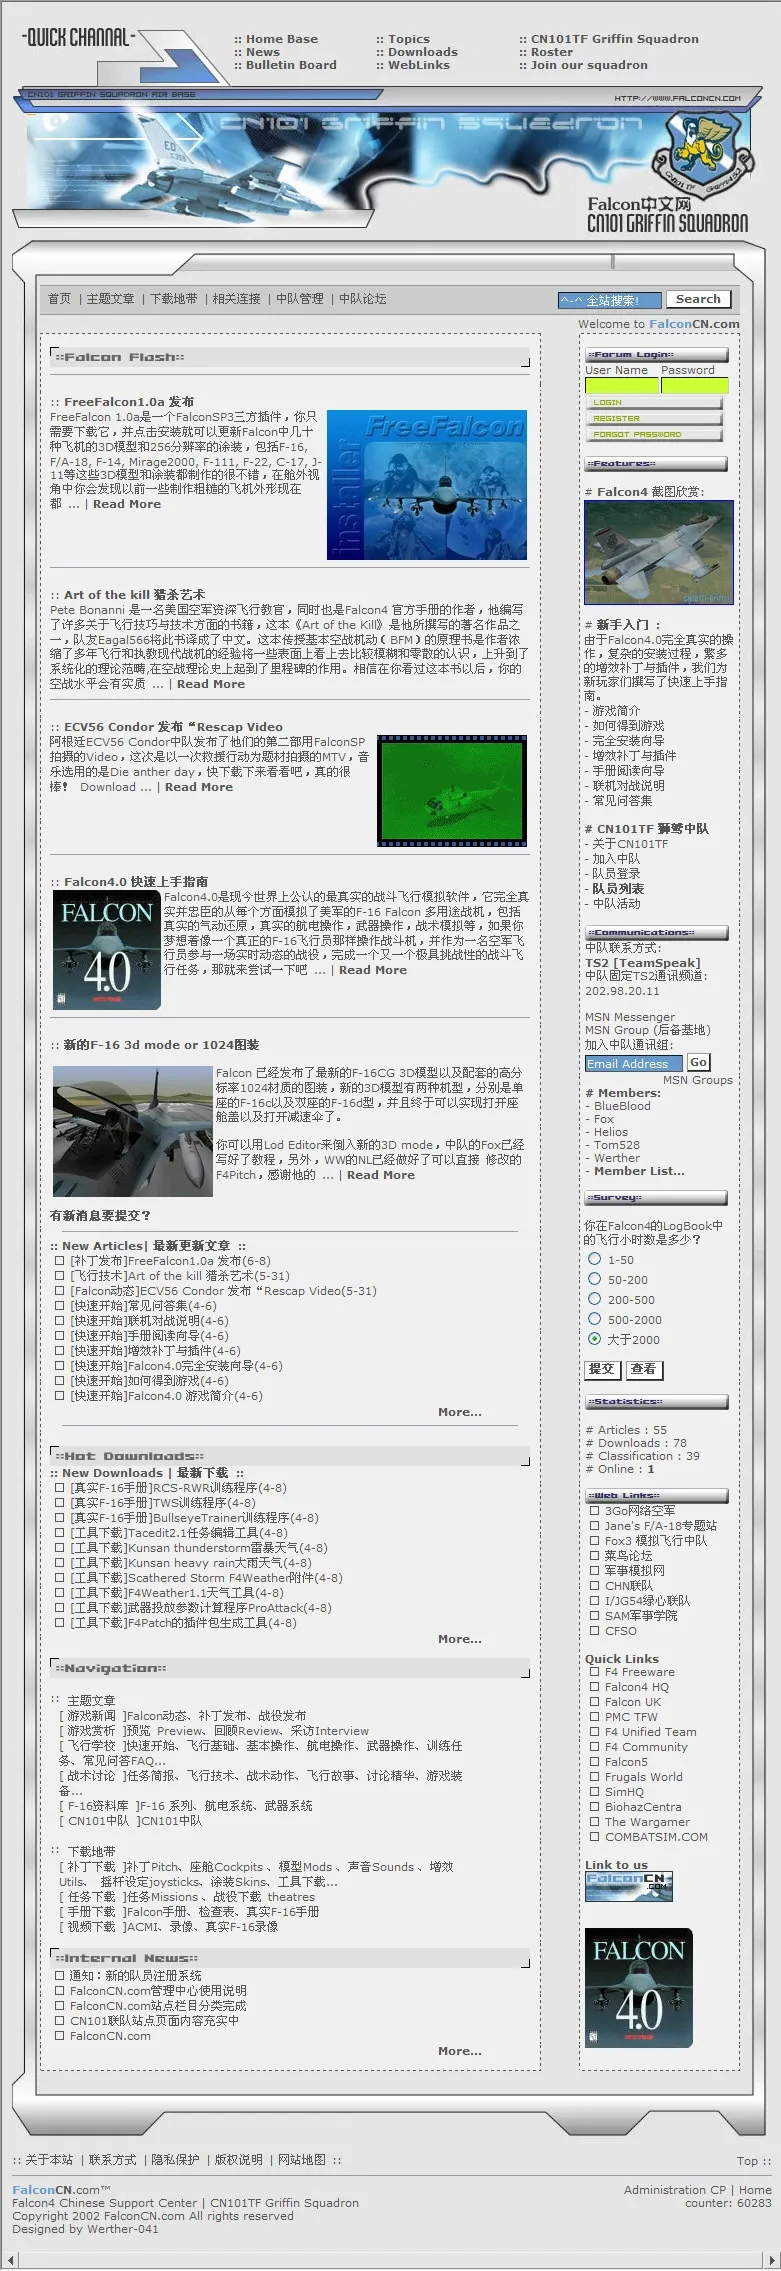Select the 下载地带 tab
Screen dimensions: 781x2271
point(174,299)
